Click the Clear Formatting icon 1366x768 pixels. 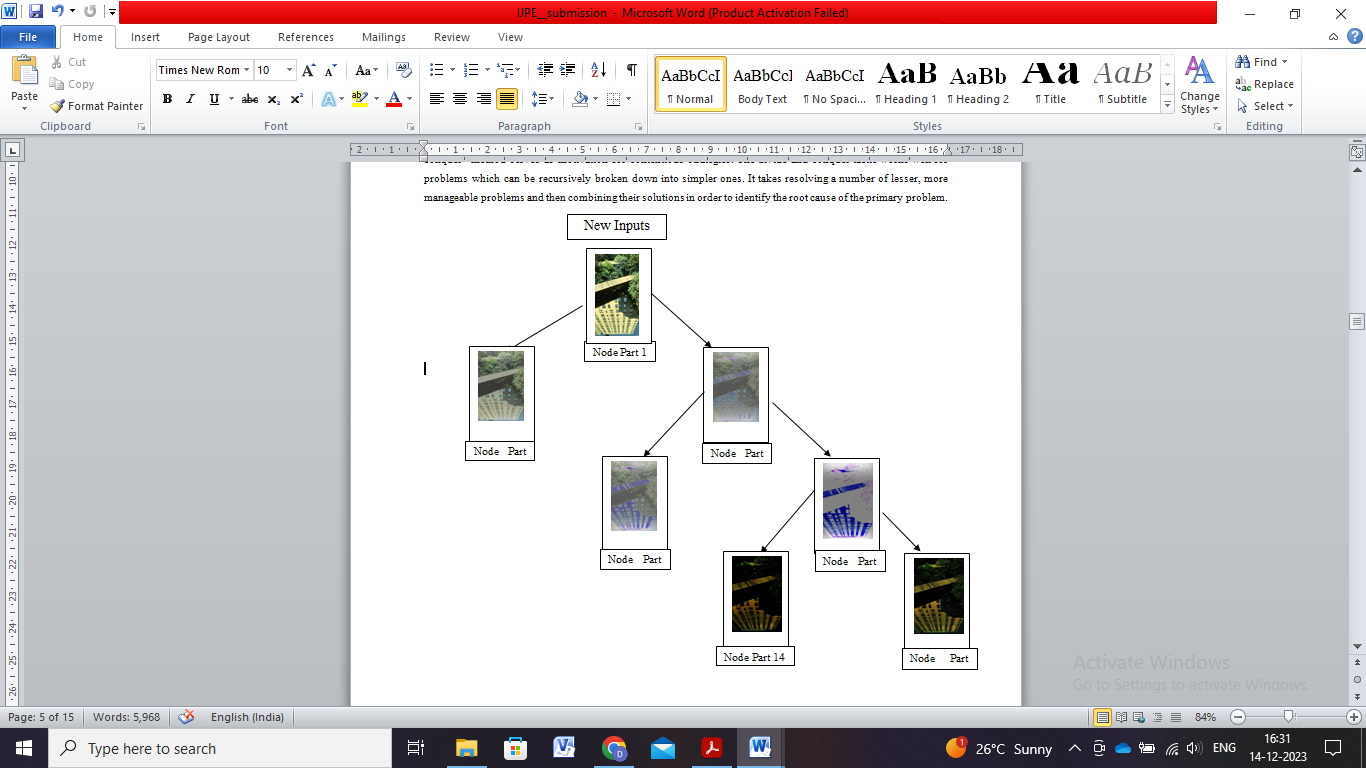(x=404, y=70)
